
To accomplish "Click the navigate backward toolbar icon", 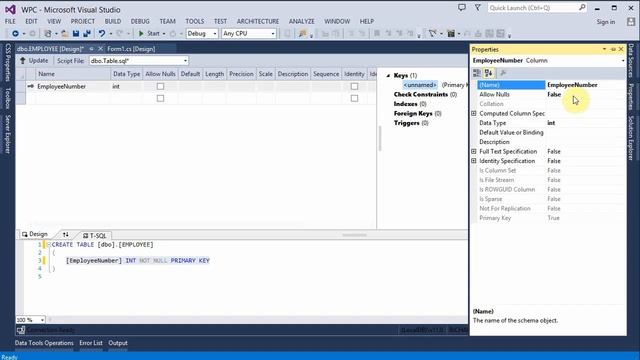I will pos(15,33).
